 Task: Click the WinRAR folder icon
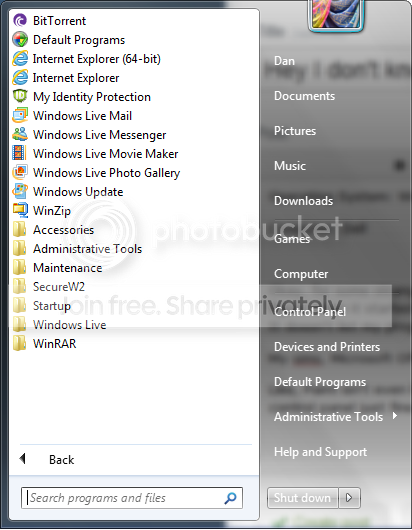(19, 343)
